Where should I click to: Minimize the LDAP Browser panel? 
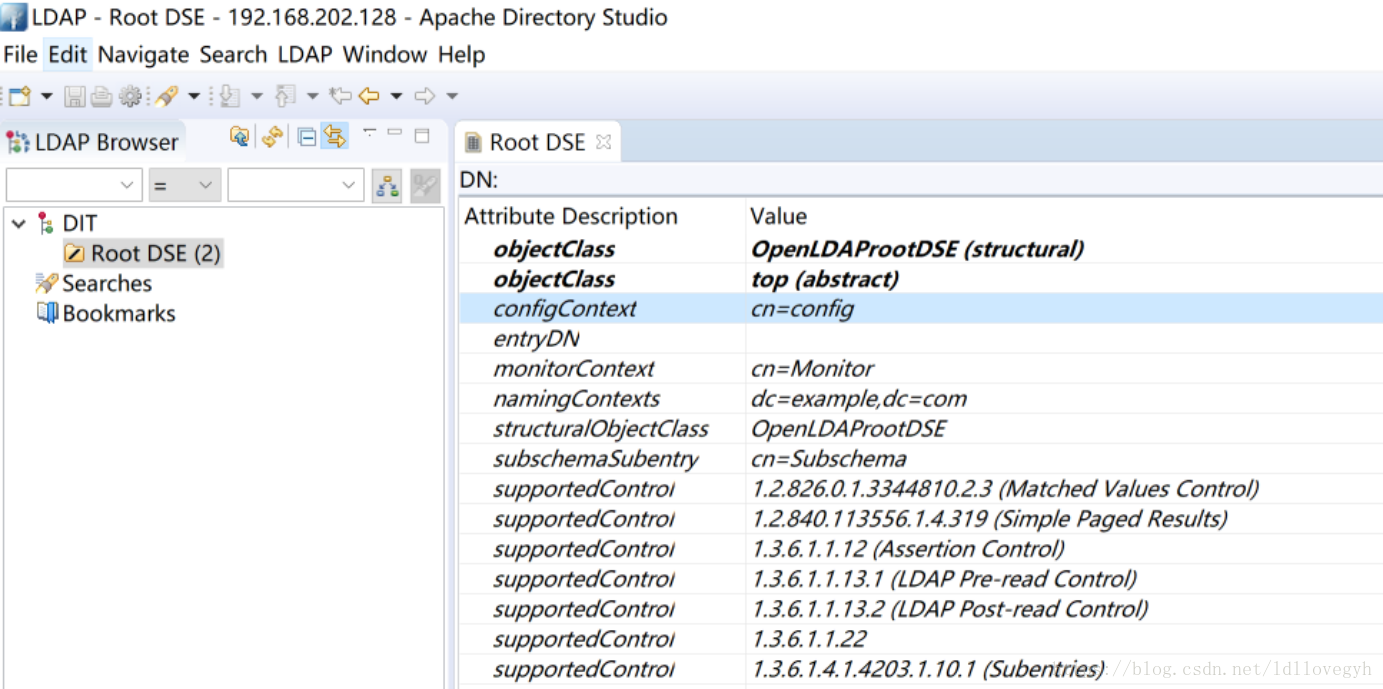[395, 132]
